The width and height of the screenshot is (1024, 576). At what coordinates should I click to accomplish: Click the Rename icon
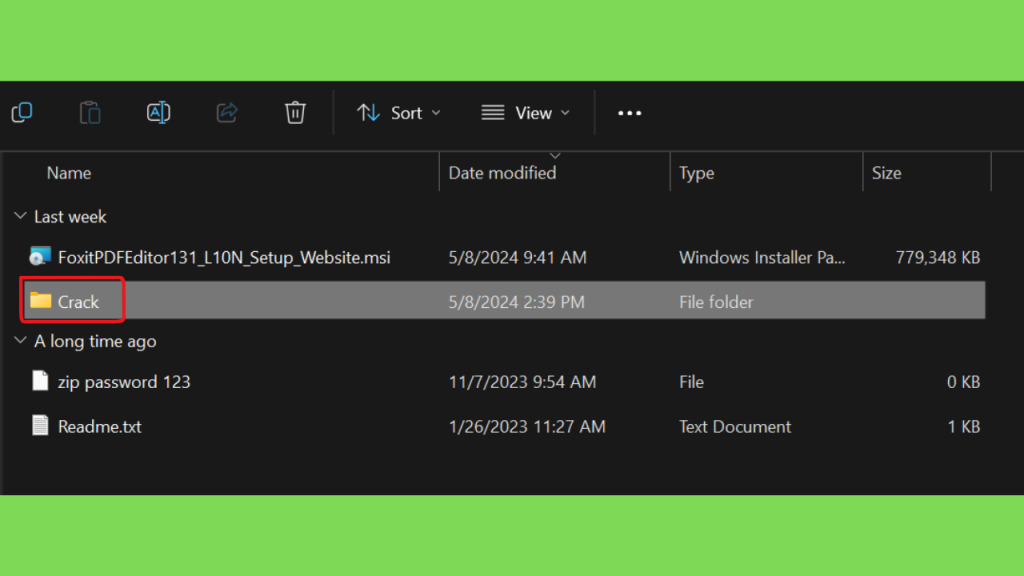pyautogui.click(x=159, y=112)
